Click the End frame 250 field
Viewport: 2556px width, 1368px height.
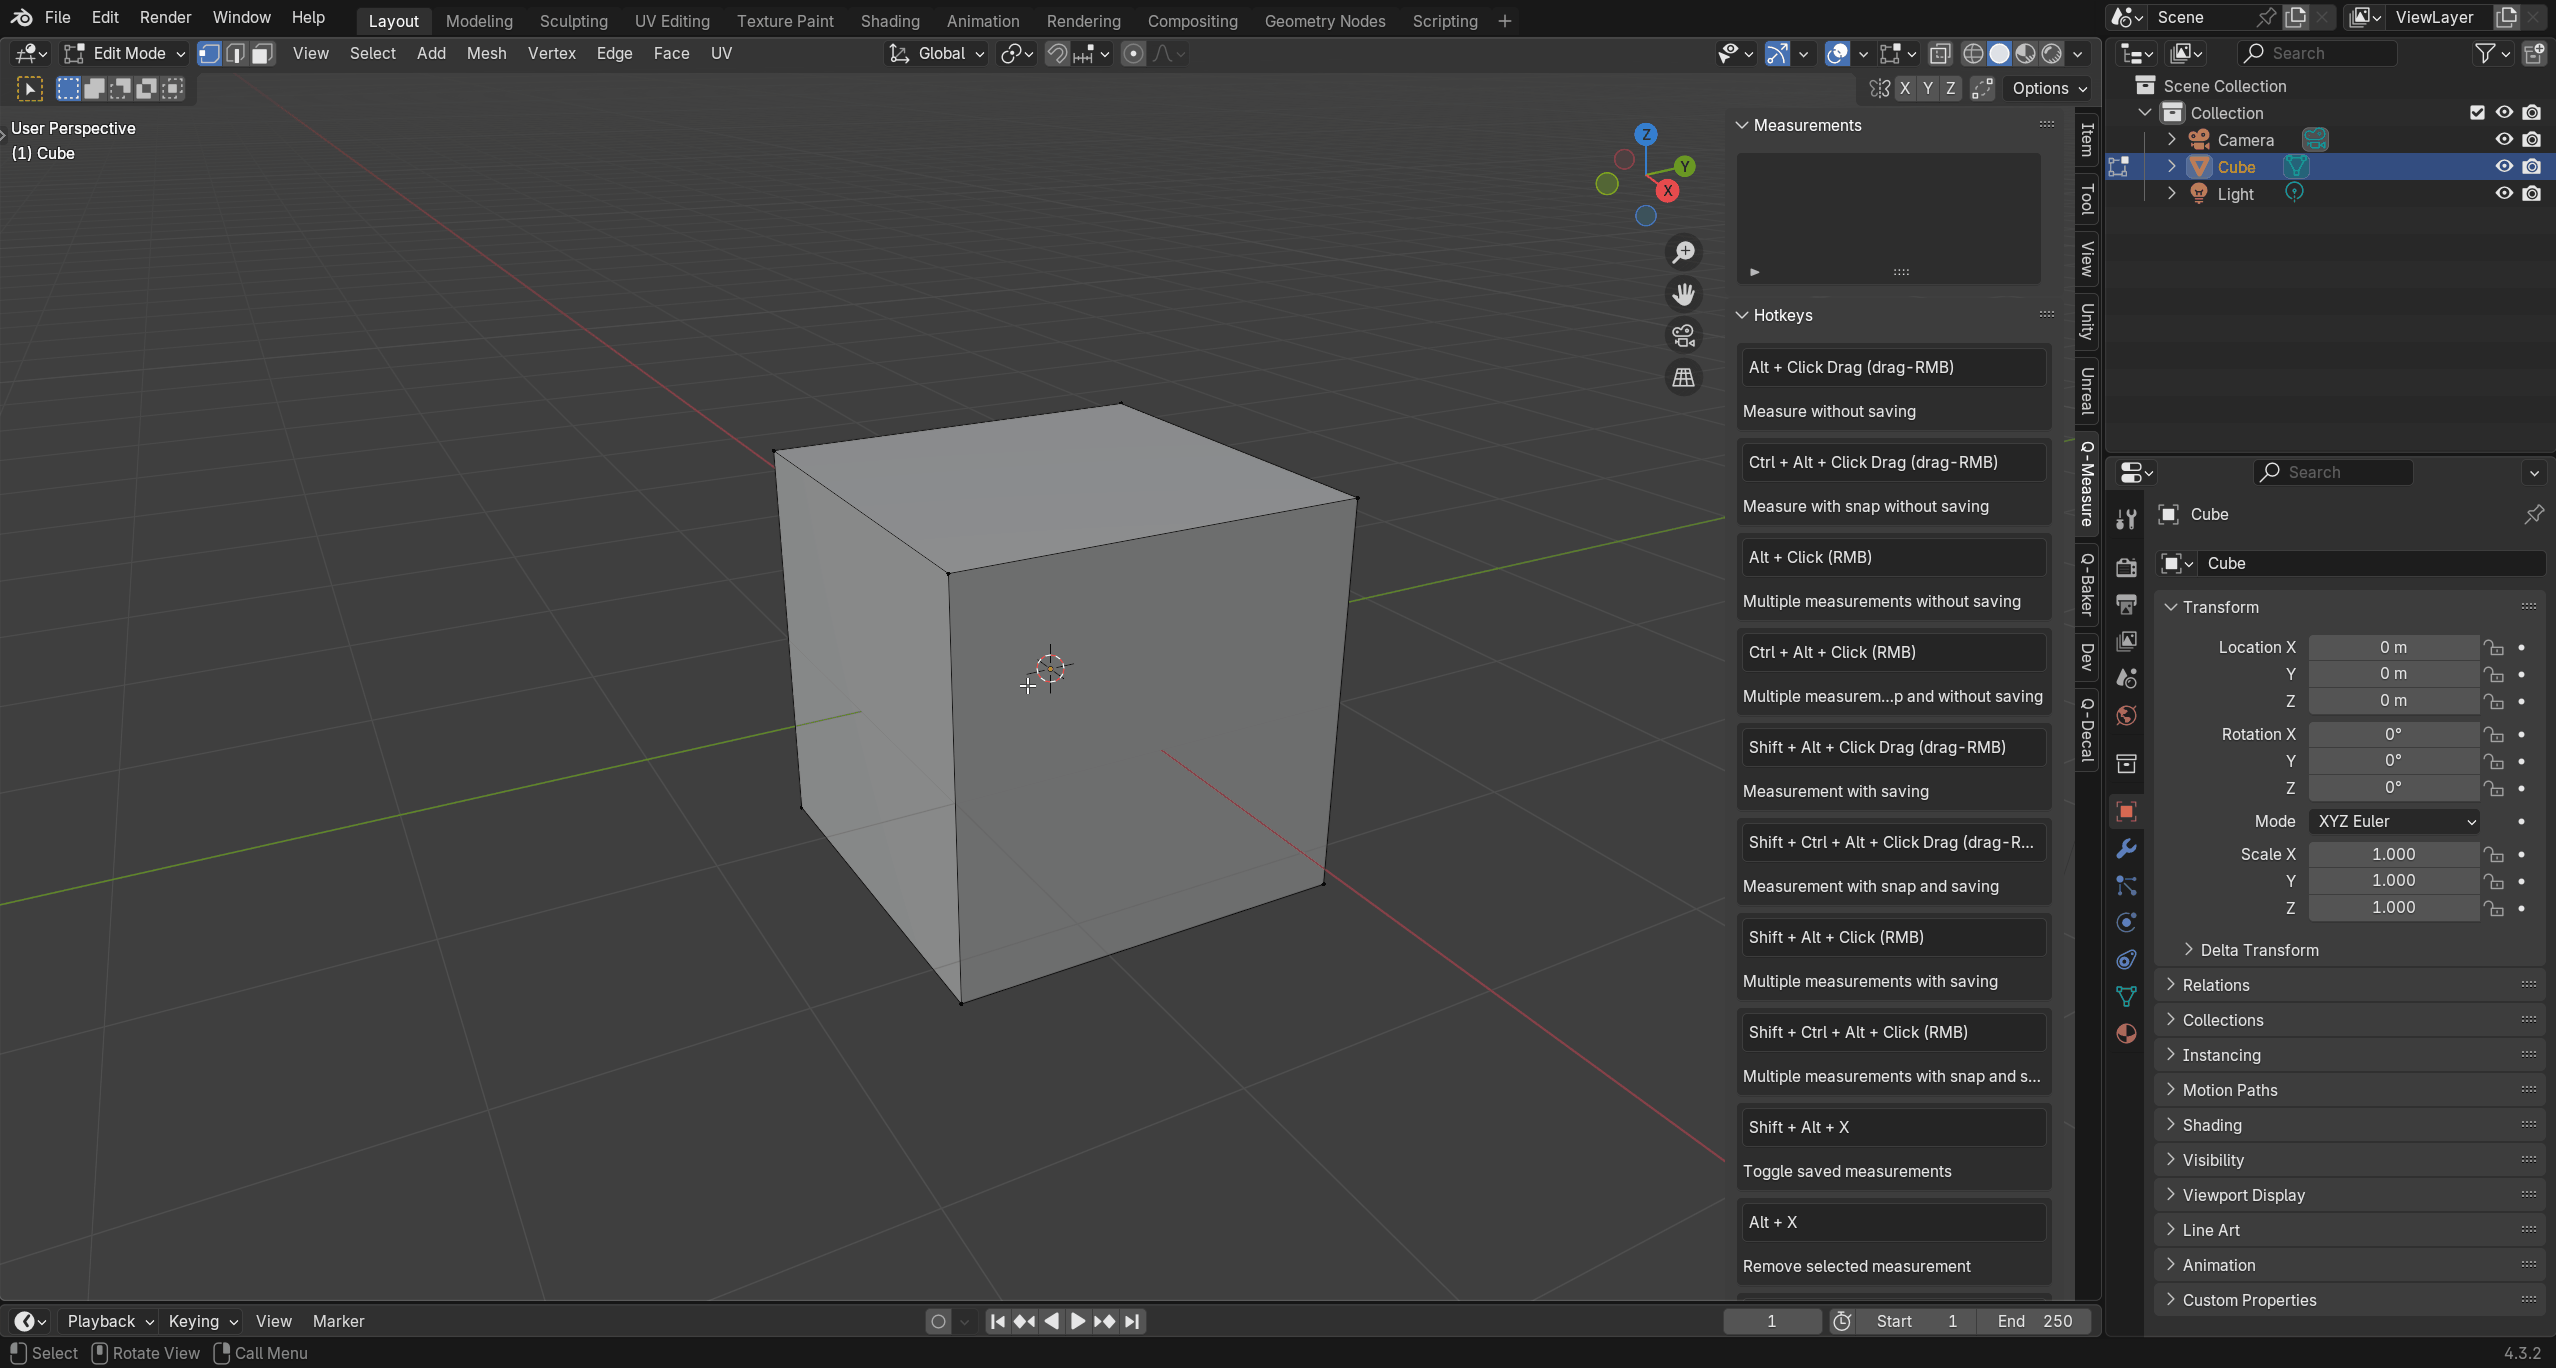point(2034,1322)
